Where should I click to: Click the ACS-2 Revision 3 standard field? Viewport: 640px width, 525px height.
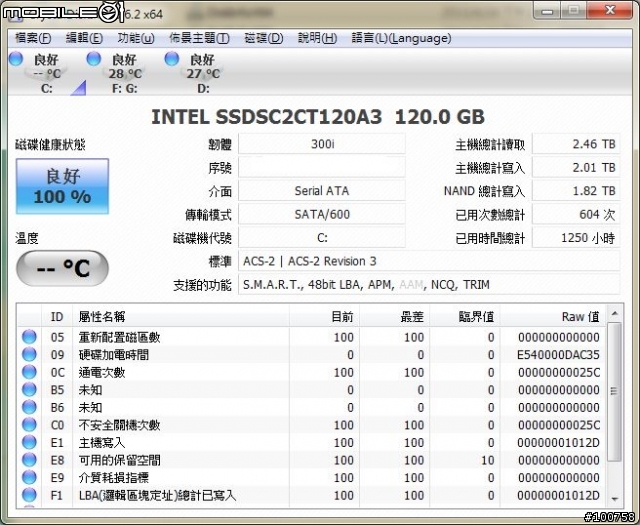pos(429,261)
